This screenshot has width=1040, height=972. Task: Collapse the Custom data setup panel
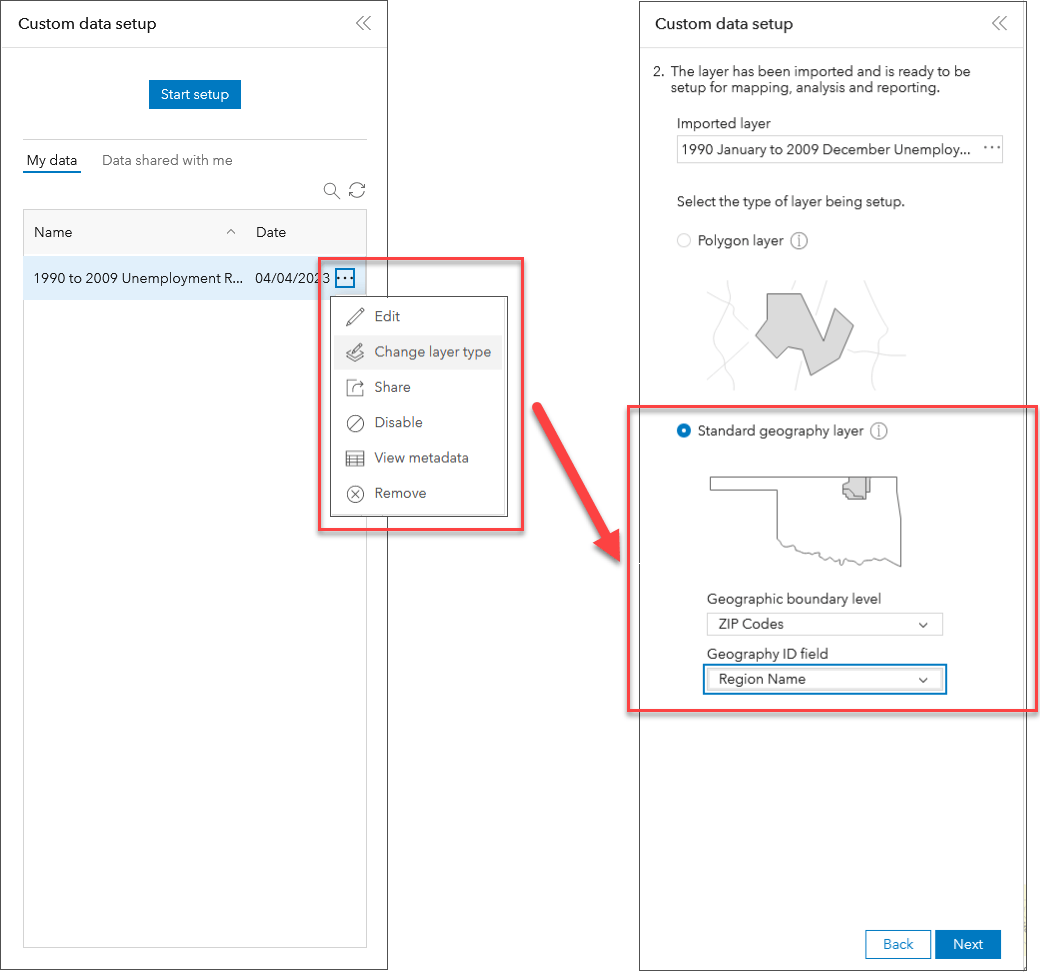coord(363,23)
